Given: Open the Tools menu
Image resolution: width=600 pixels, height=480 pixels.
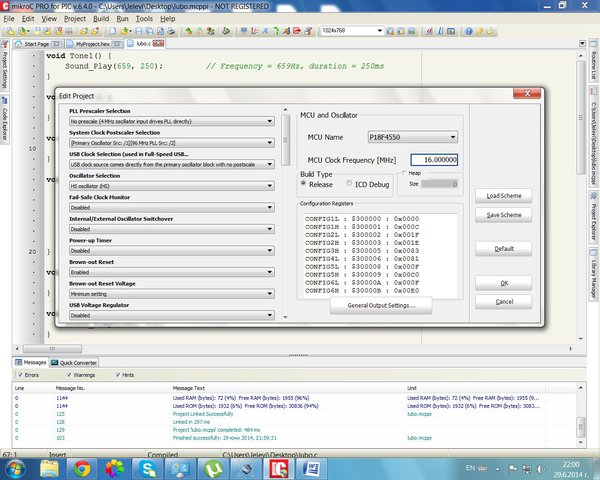Looking at the screenshot, I should click(144, 18).
